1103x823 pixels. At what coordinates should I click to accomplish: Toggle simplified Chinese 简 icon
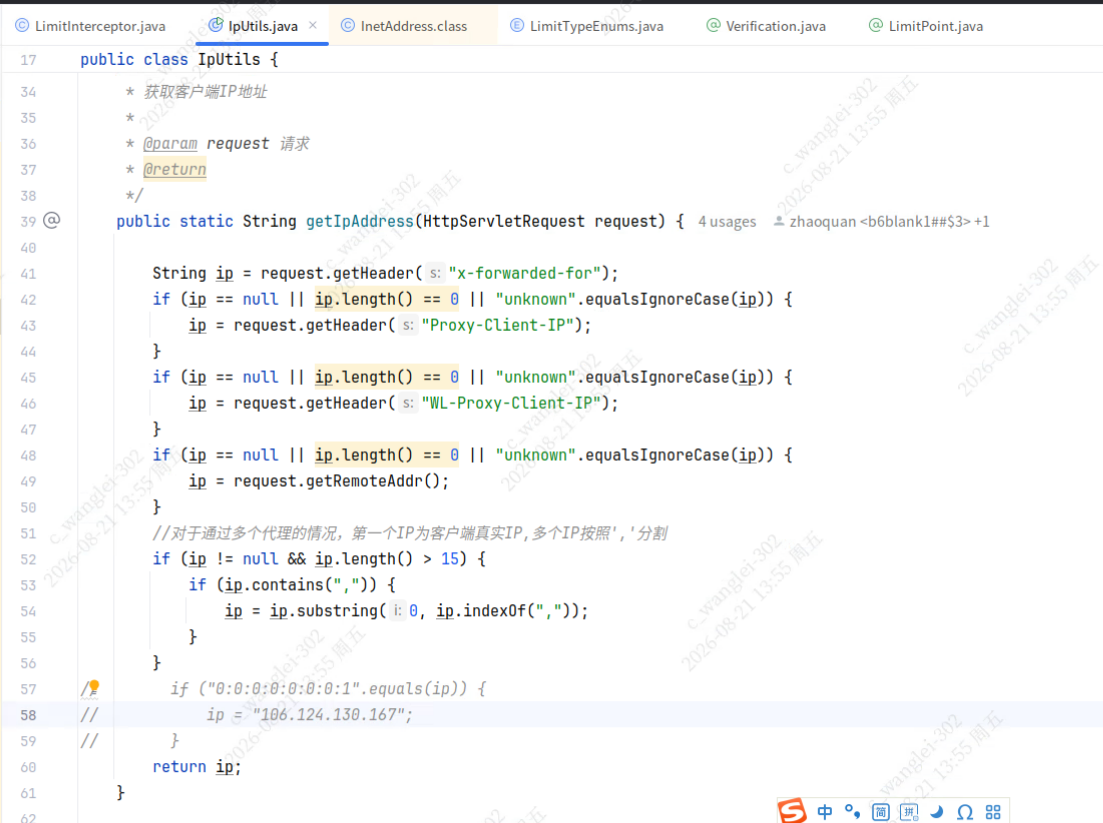coord(881,812)
